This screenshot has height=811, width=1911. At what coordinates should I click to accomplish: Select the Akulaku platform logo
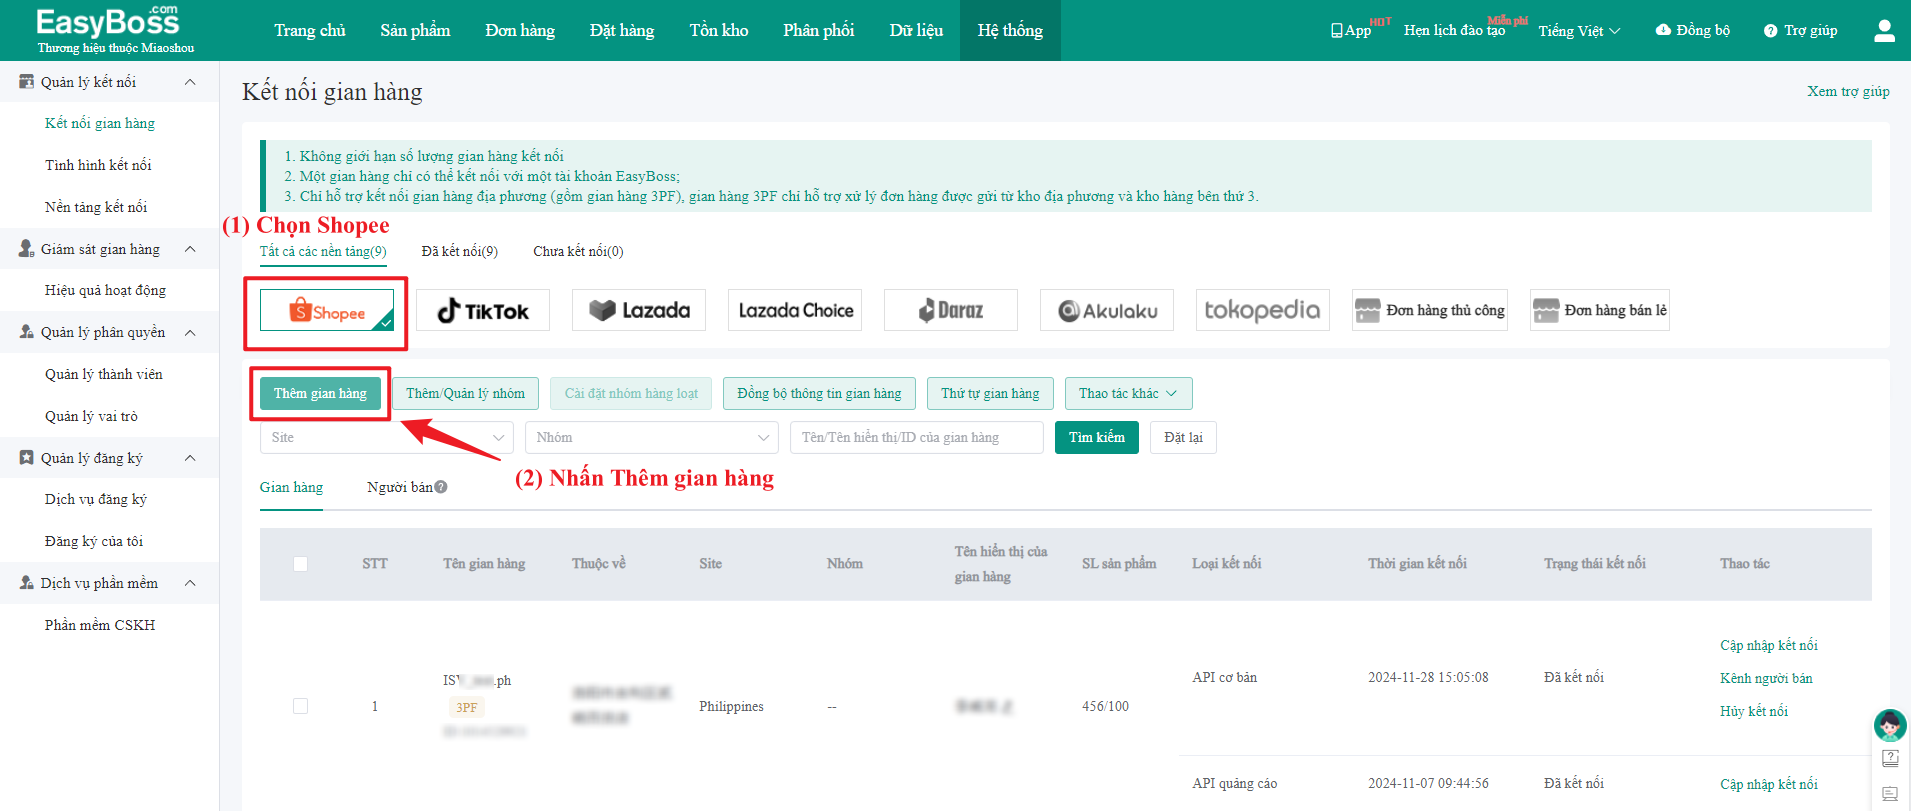pyautogui.click(x=1107, y=310)
